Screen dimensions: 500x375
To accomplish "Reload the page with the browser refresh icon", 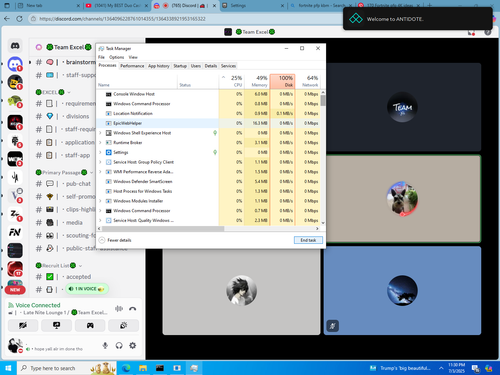I will (x=19, y=19).
